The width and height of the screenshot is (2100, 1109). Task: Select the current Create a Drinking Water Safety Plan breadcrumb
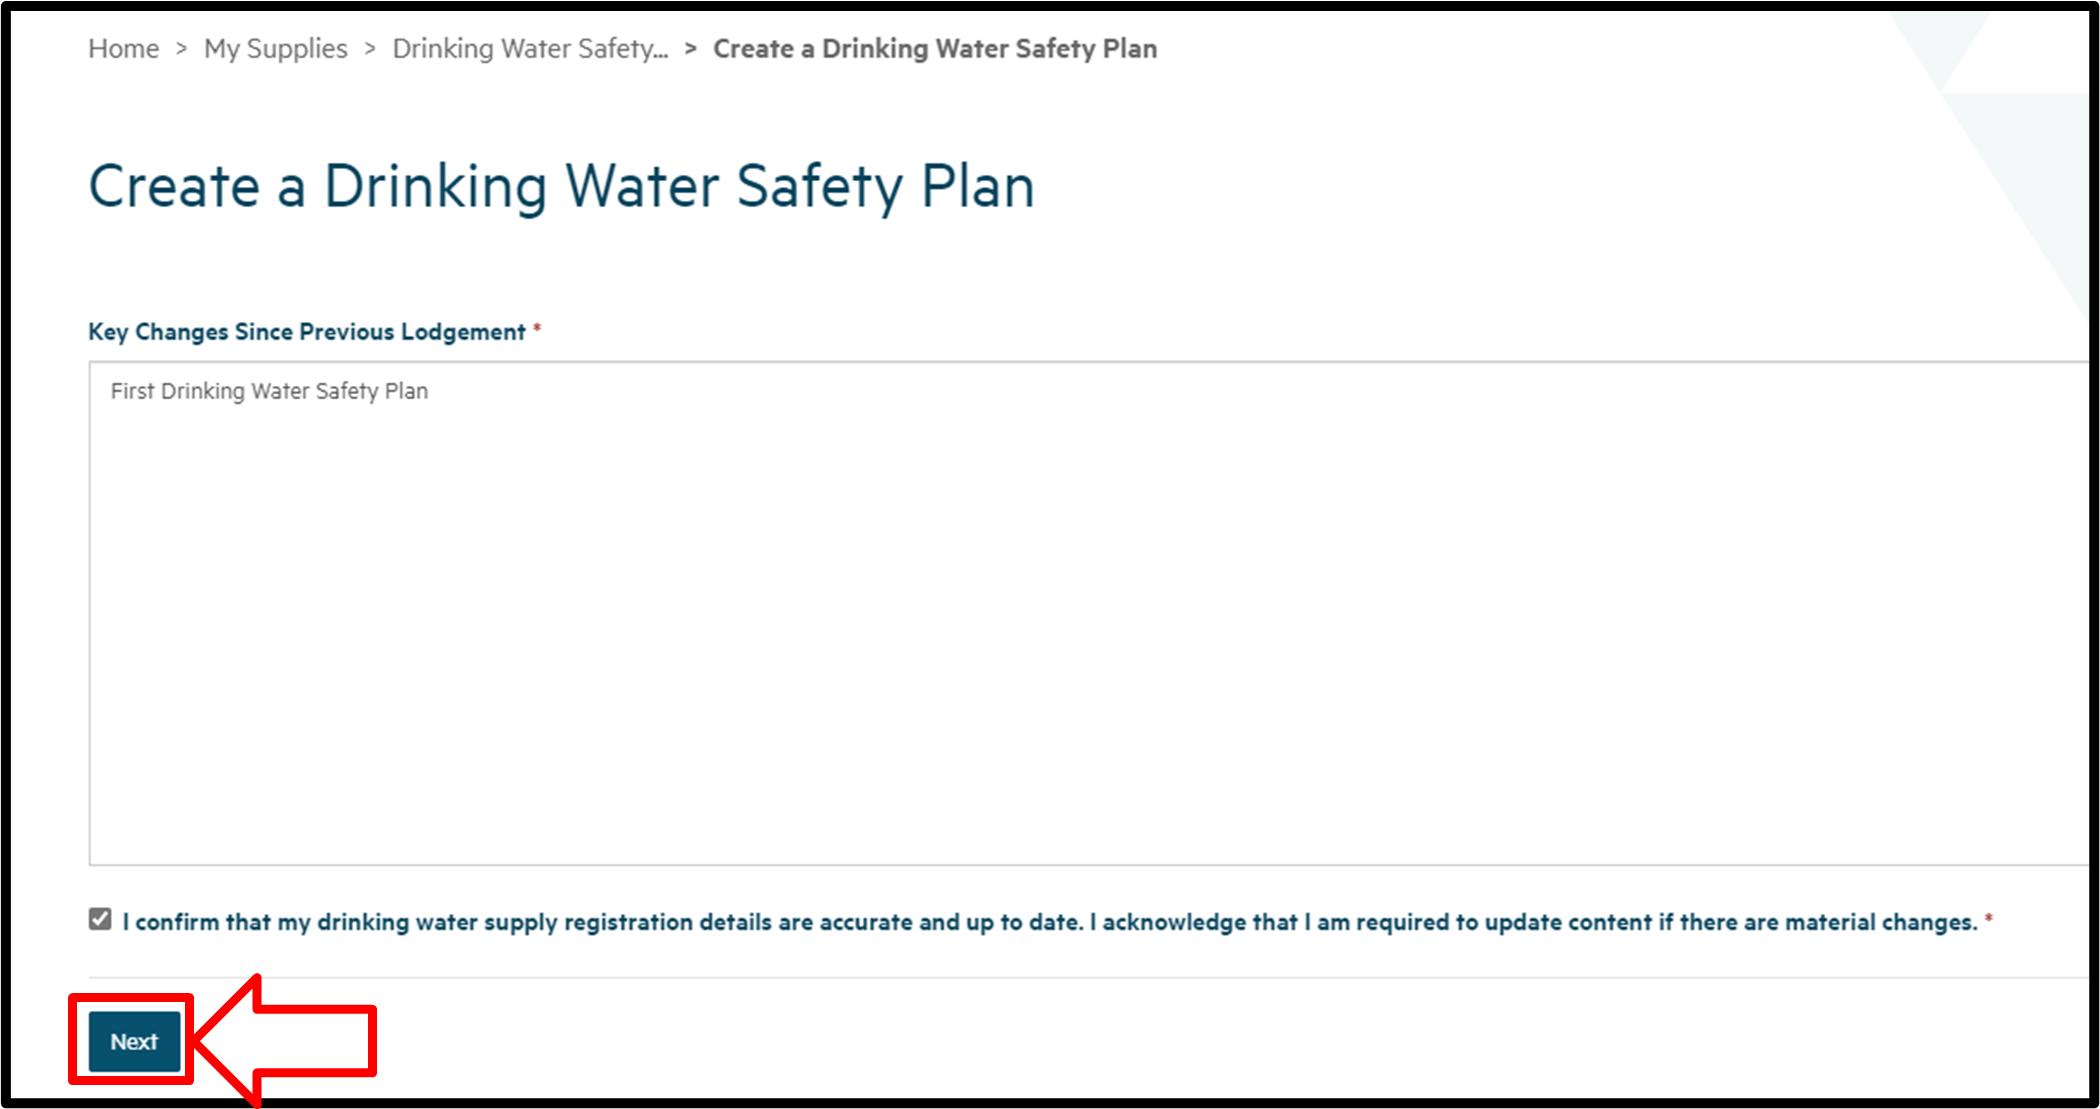coord(934,49)
